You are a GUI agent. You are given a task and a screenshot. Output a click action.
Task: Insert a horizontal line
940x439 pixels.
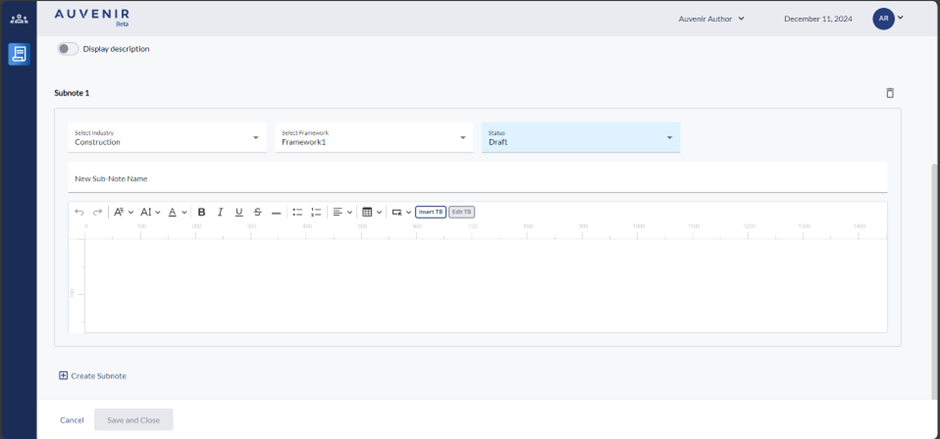[276, 212]
